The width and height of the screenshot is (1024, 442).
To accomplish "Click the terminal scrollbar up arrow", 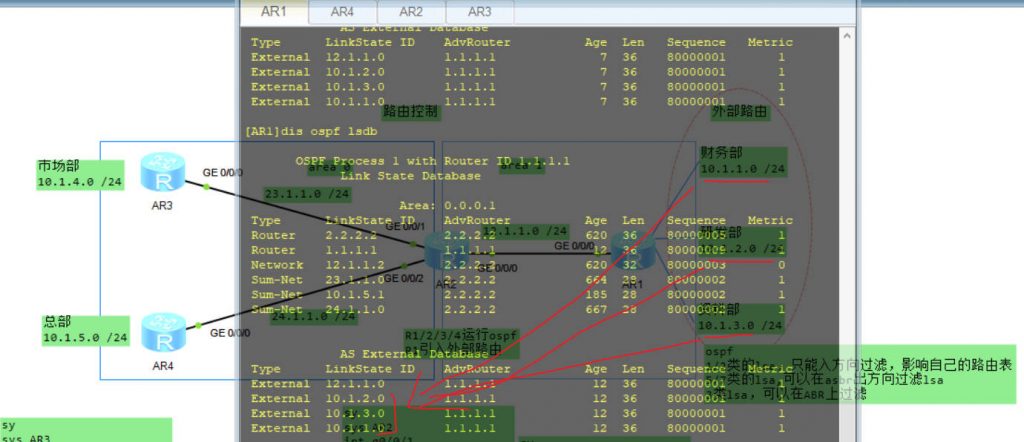I will click(x=848, y=36).
